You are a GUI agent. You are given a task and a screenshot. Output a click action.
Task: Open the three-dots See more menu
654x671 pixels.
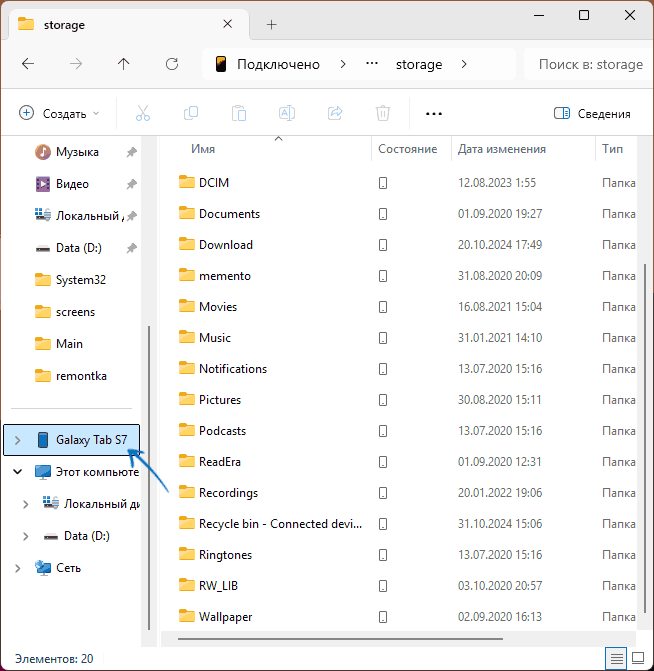[434, 114]
